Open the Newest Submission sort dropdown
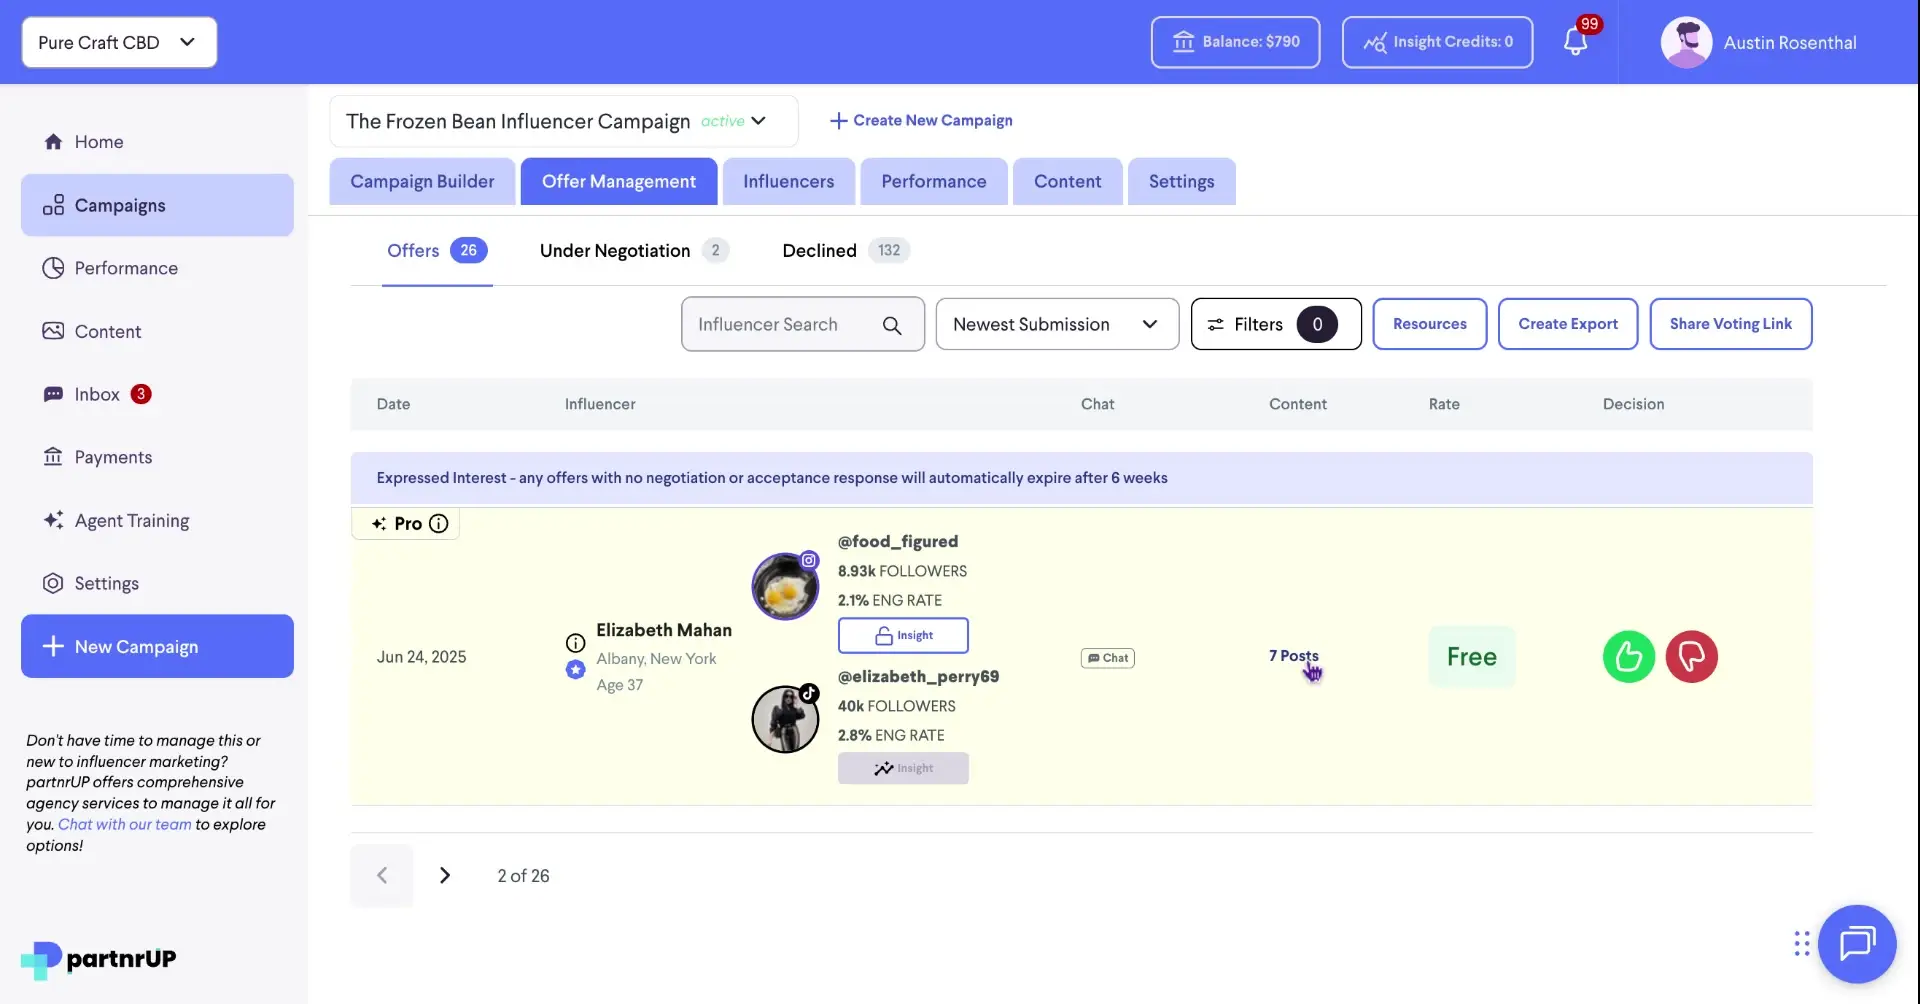1920x1004 pixels. 1057,324
